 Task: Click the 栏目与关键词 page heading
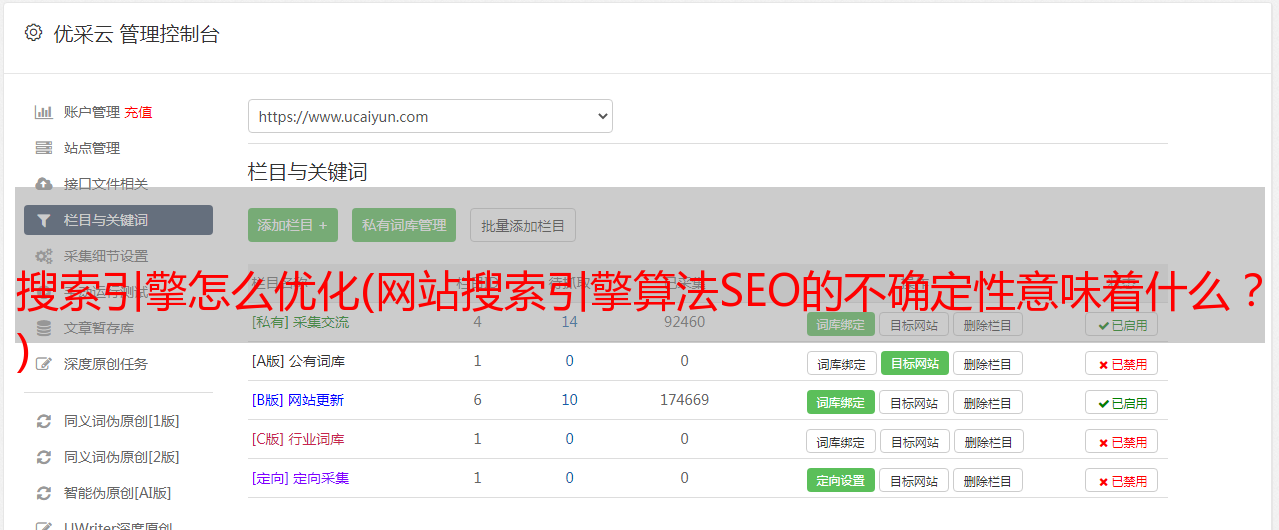(308, 172)
